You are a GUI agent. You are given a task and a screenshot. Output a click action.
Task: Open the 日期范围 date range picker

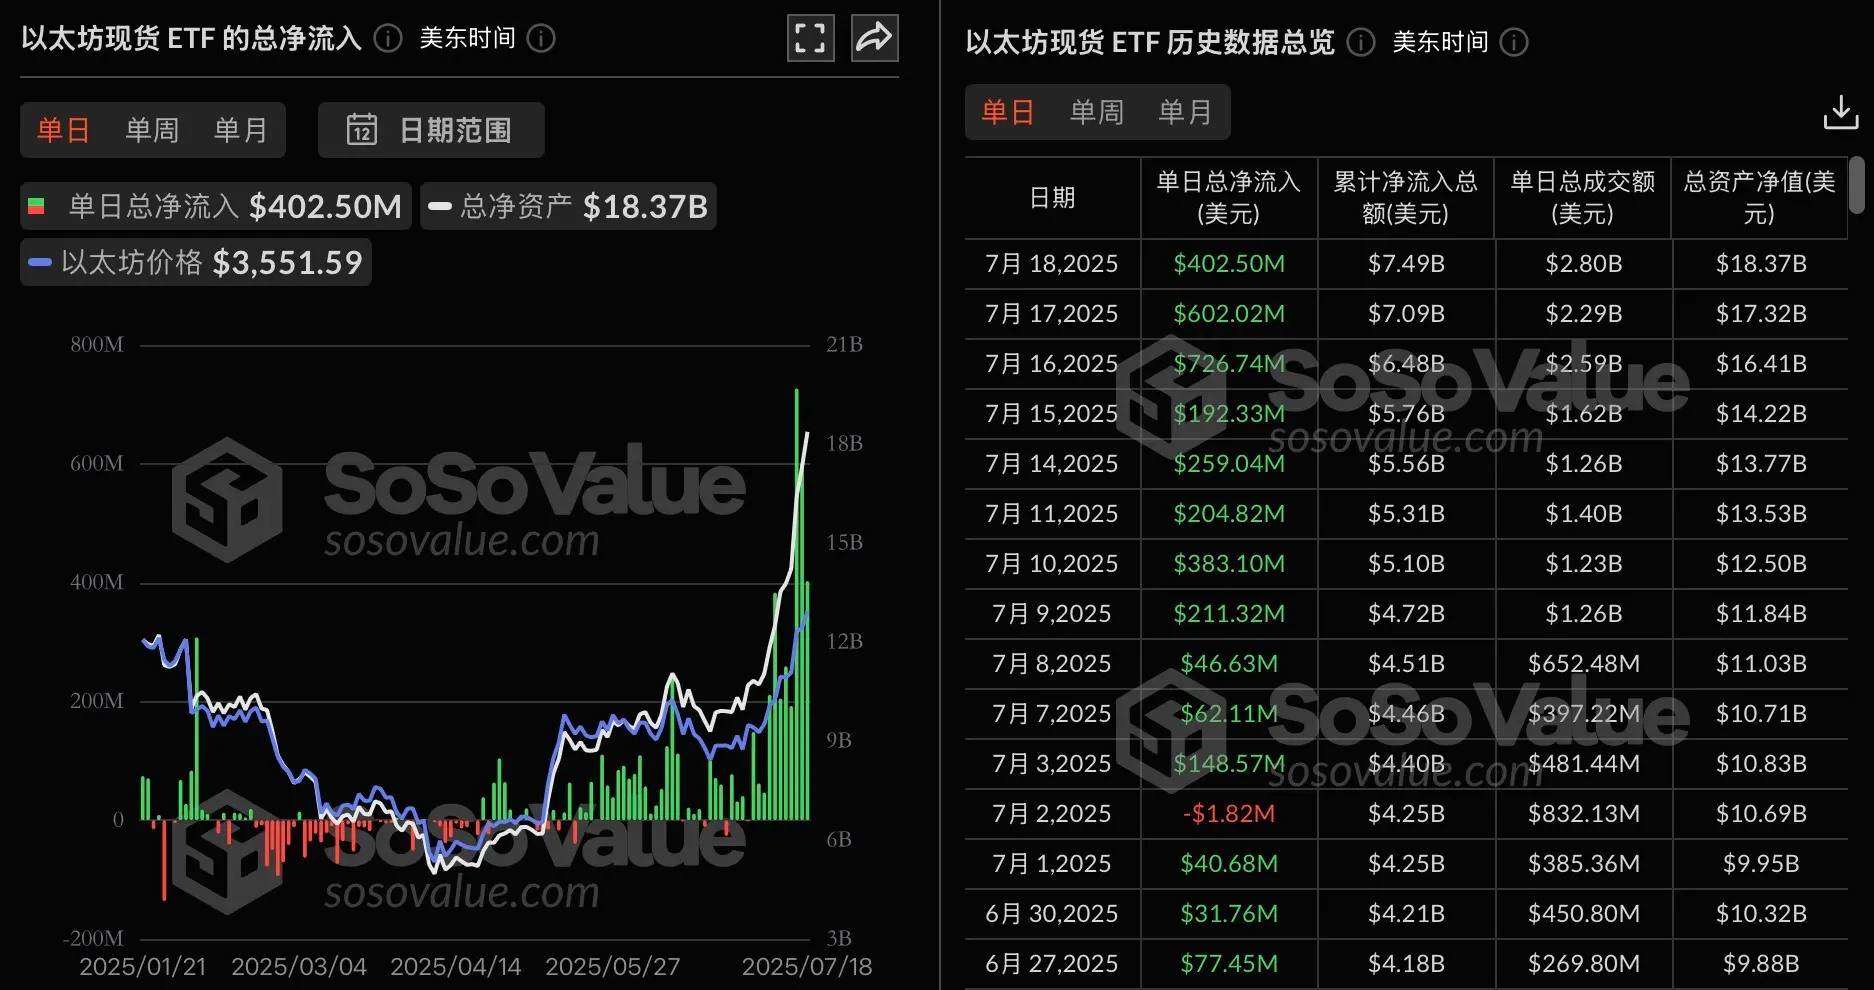tap(454, 130)
